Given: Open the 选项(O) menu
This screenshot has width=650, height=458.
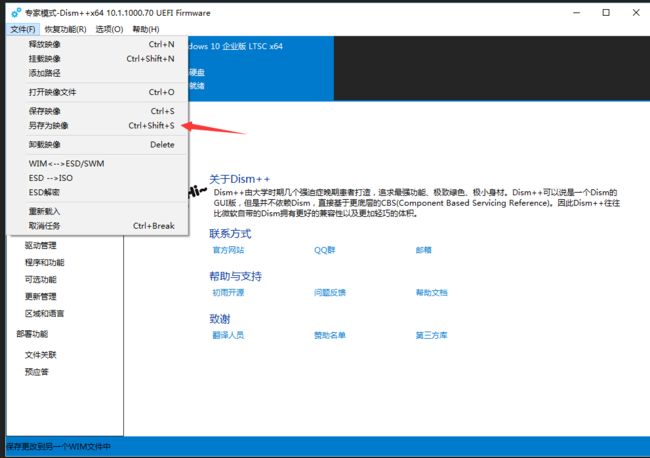Looking at the screenshot, I should coord(109,29).
